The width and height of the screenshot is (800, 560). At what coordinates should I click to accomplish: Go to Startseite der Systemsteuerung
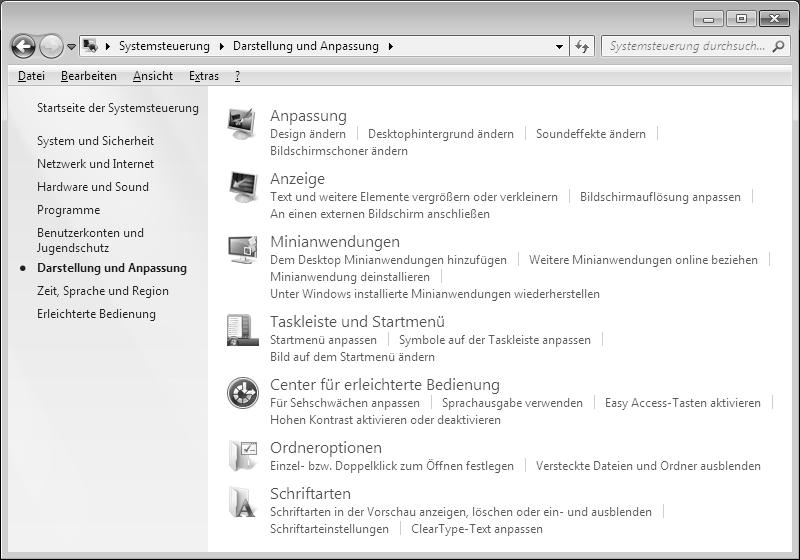tap(118, 108)
